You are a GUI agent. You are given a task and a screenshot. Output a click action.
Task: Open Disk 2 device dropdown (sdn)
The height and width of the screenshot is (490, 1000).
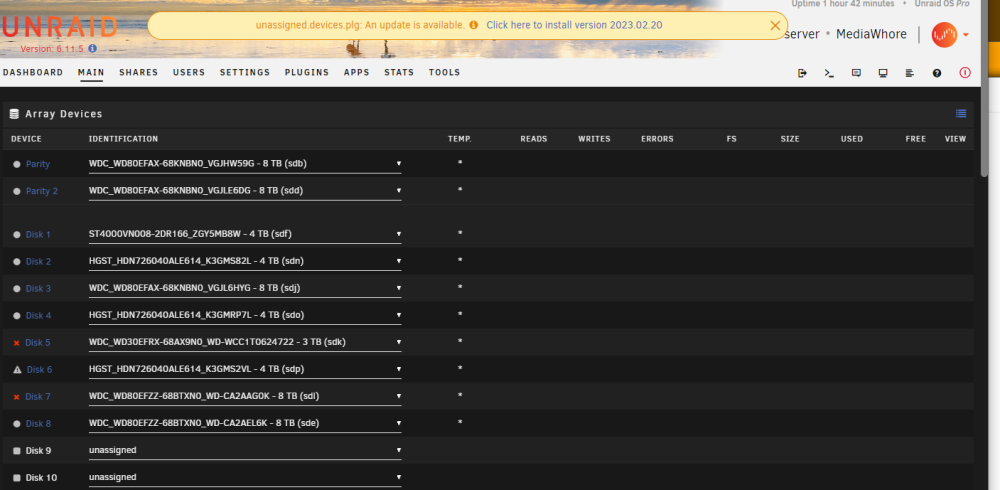pyautogui.click(x=245, y=261)
